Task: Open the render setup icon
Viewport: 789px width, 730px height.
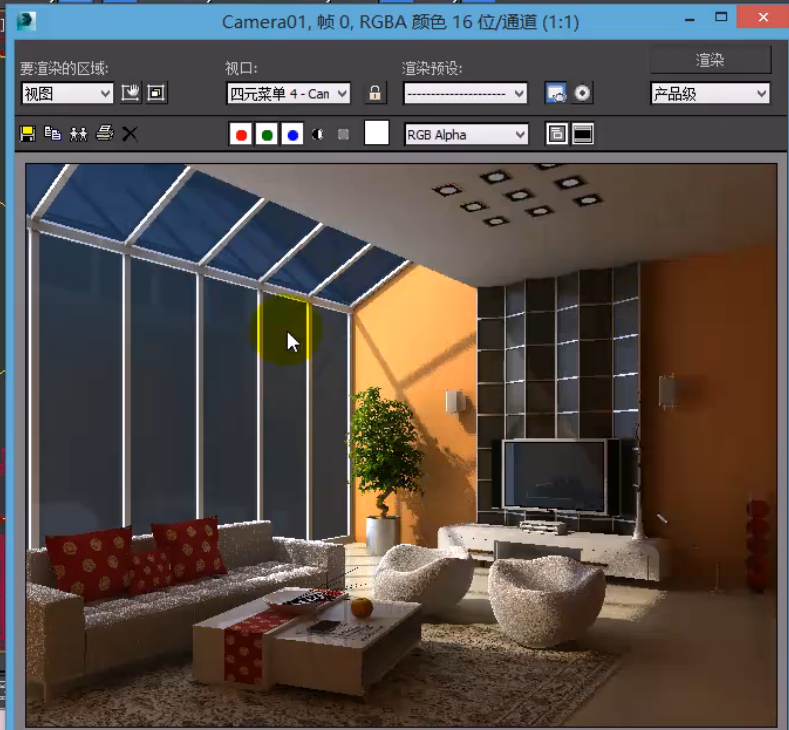Action: [x=556, y=93]
